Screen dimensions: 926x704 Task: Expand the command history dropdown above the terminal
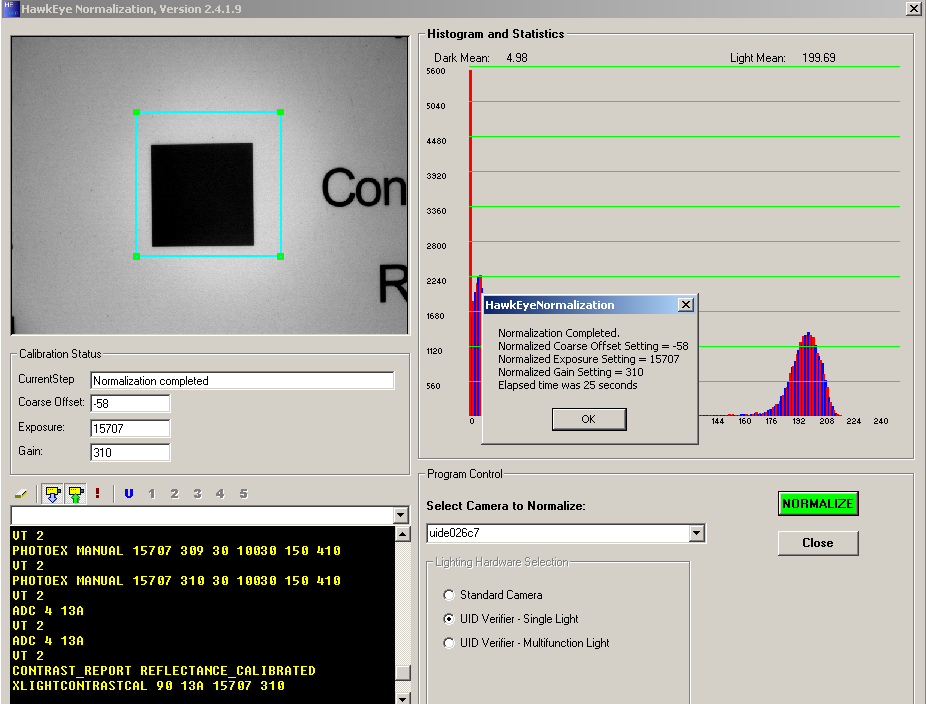403,515
